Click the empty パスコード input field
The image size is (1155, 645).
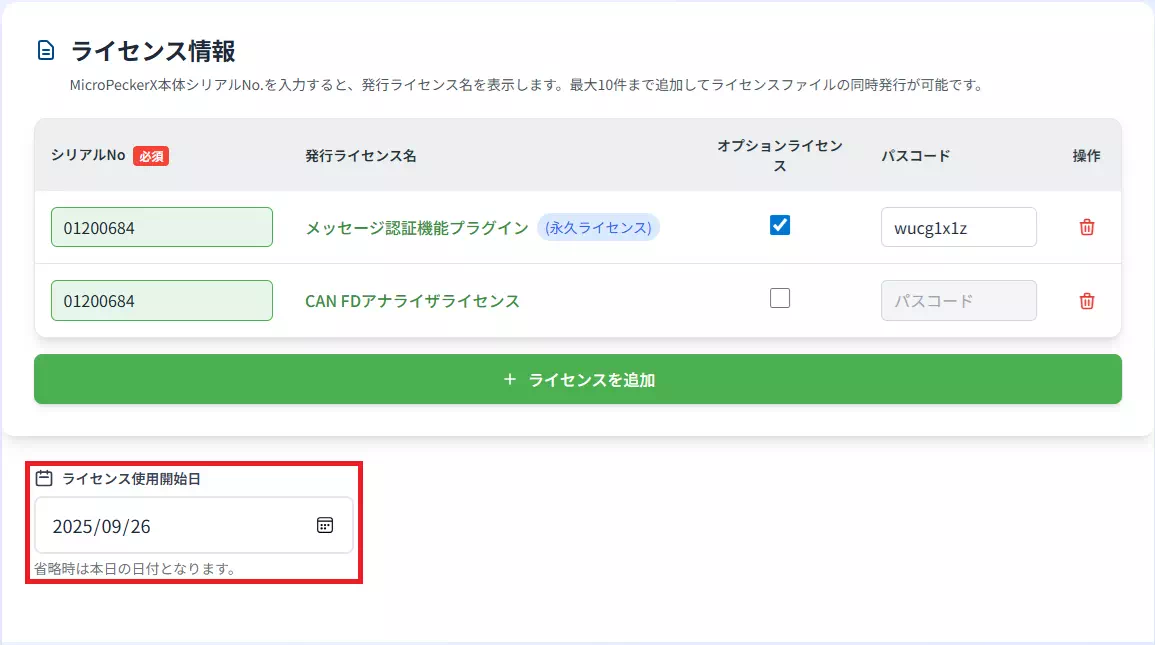pos(957,300)
